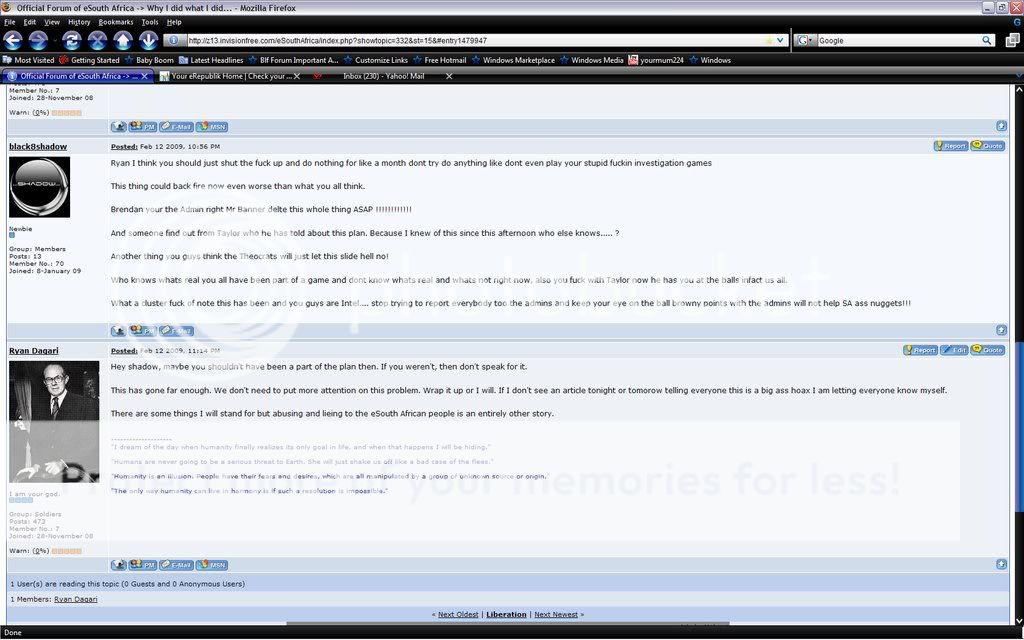This screenshot has height=640, width=1024.
Task: Report black8shadow's post
Action: pyautogui.click(x=951, y=146)
